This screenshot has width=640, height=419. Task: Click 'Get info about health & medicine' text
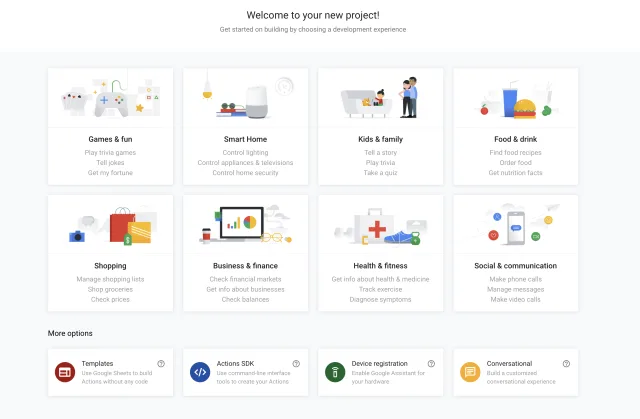click(x=380, y=279)
